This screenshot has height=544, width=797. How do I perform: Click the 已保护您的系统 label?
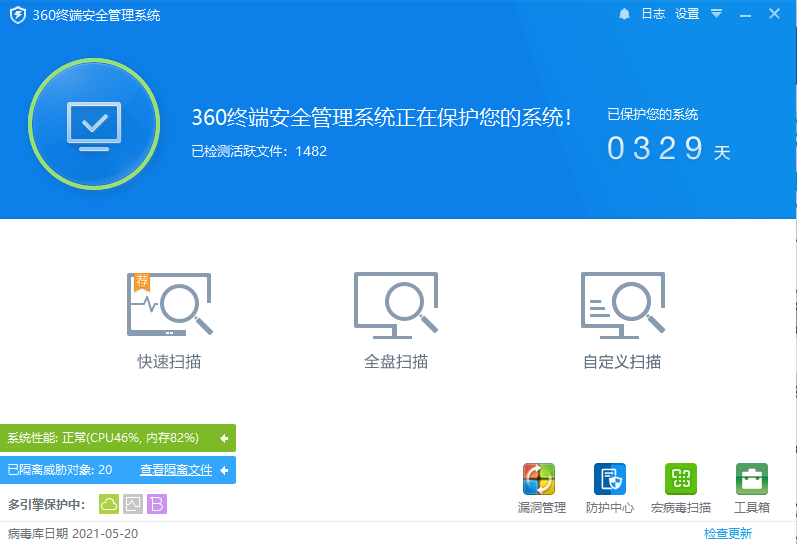pyautogui.click(x=653, y=114)
